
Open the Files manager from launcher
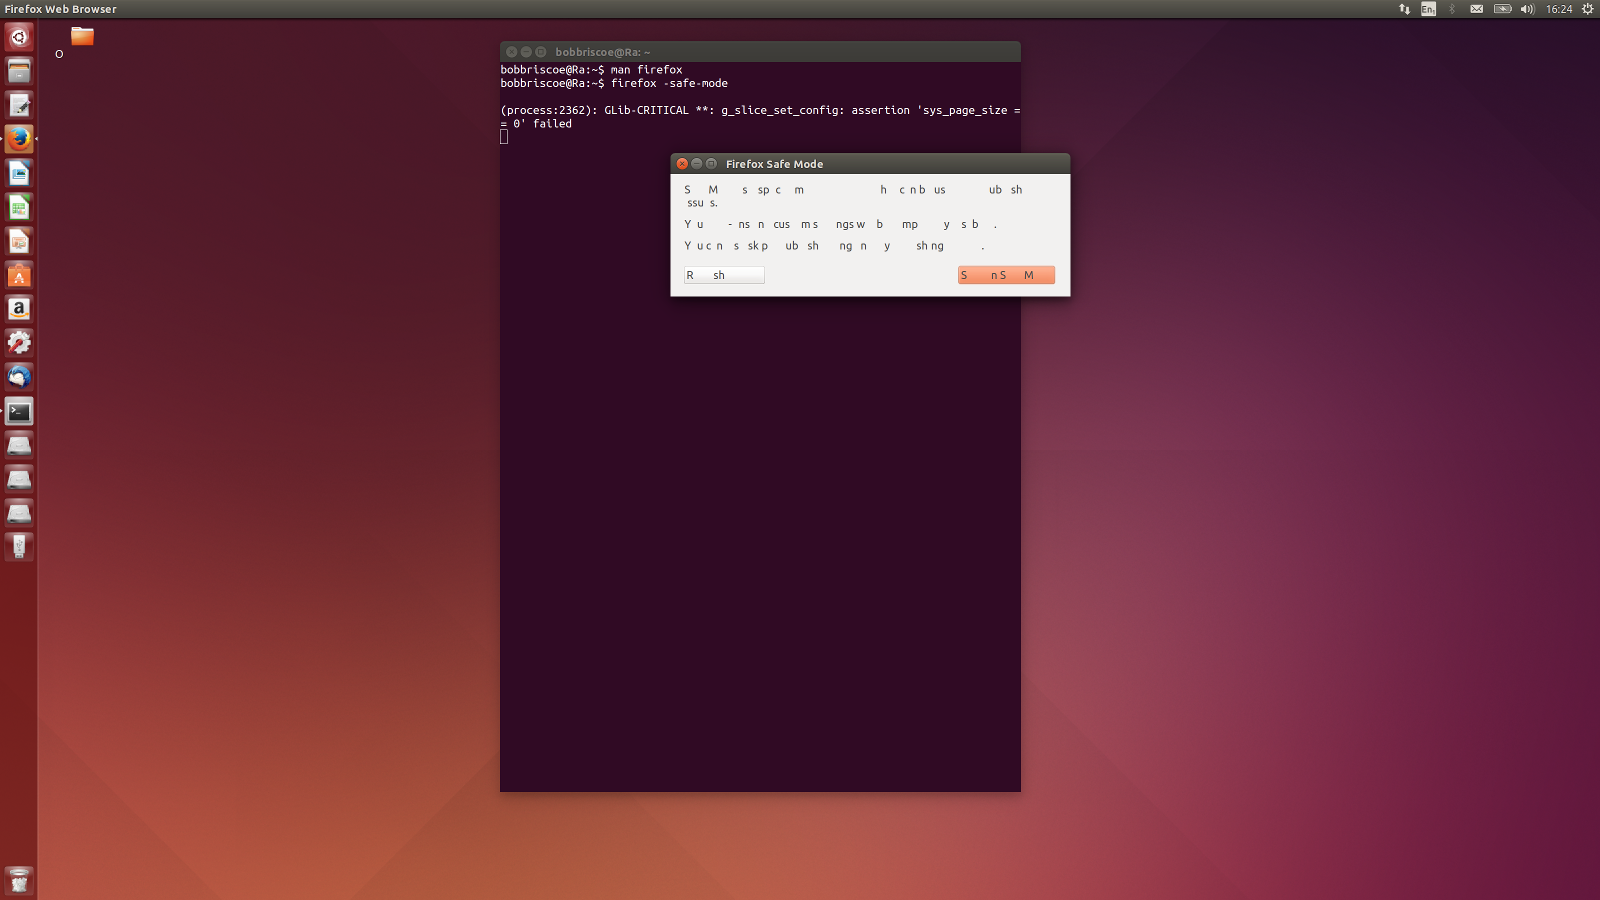tap(19, 71)
